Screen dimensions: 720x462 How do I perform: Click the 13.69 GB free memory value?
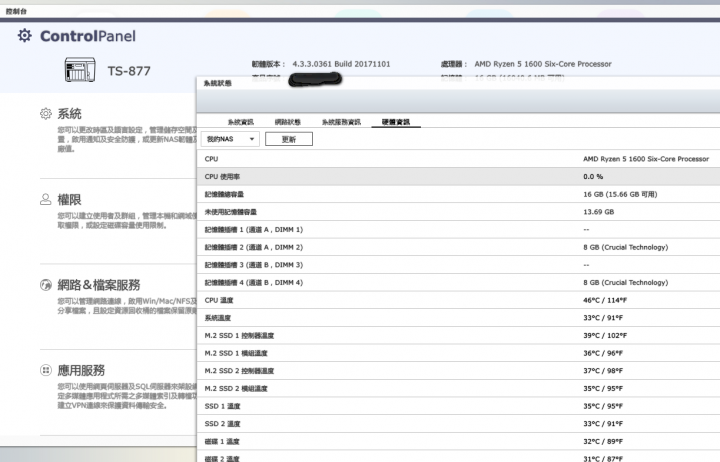coord(598,212)
